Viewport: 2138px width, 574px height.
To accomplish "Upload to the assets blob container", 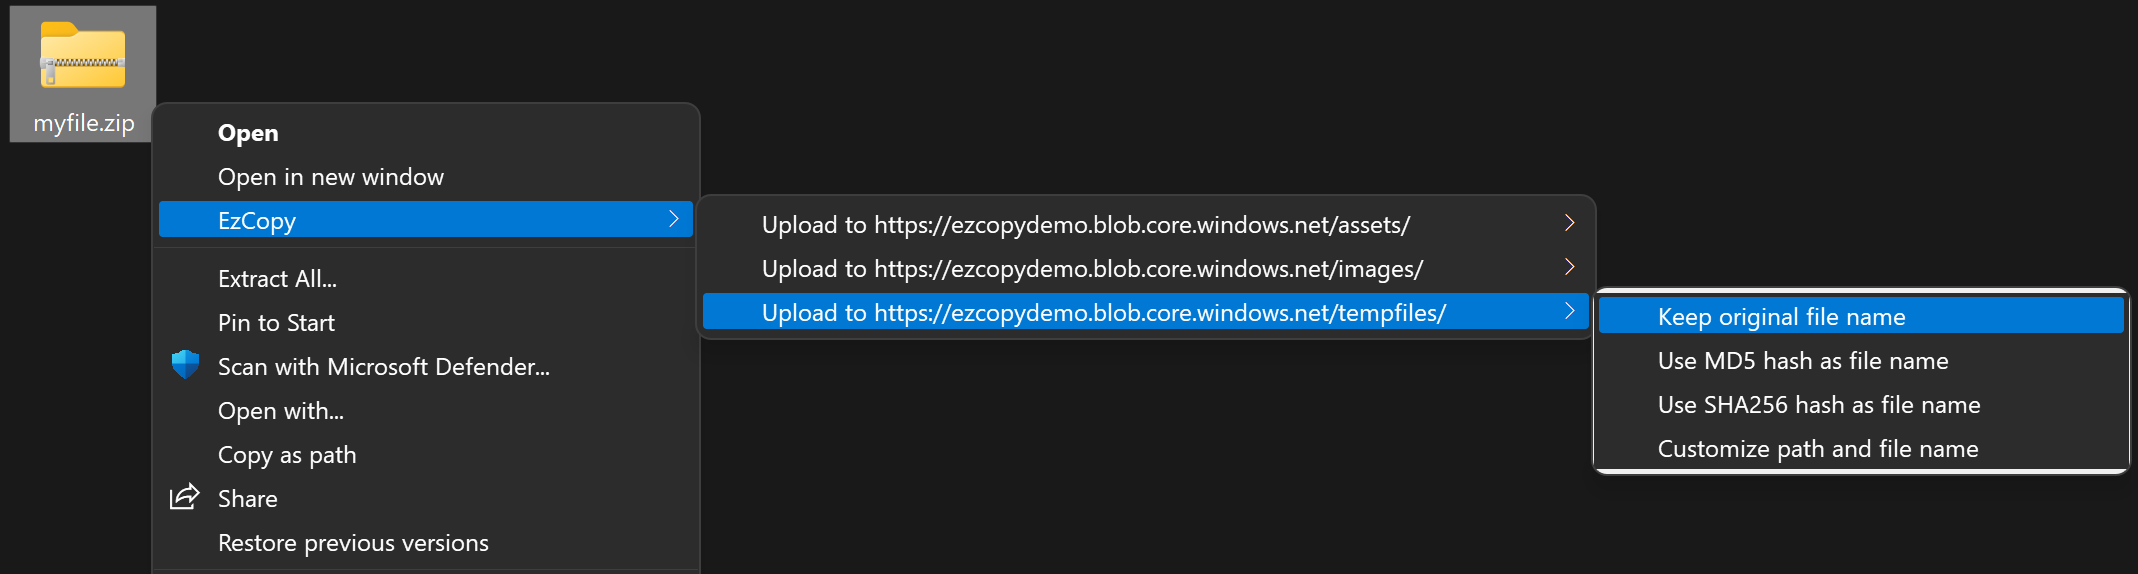I will (x=1085, y=225).
